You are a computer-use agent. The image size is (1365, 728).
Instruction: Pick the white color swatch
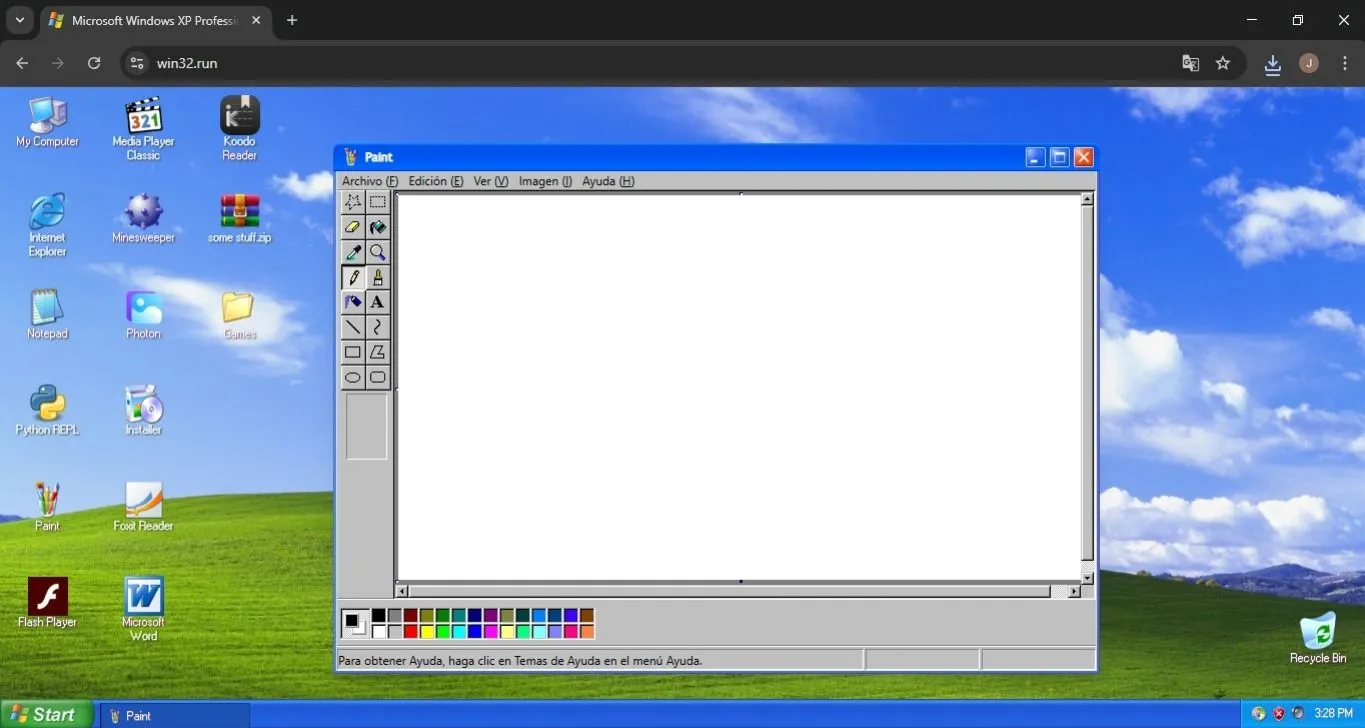pyautogui.click(x=379, y=631)
